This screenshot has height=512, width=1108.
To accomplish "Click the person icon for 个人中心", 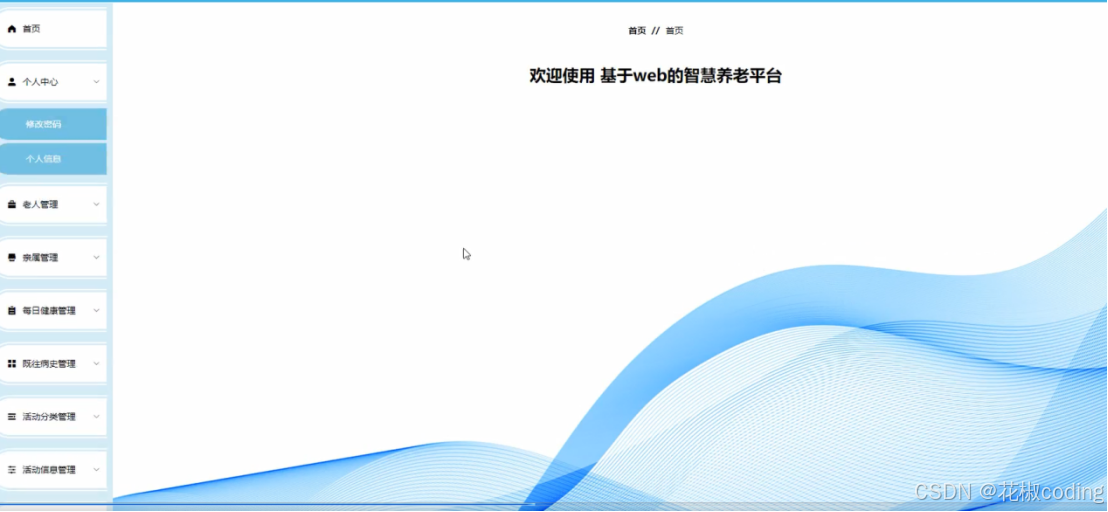I will 11,82.
